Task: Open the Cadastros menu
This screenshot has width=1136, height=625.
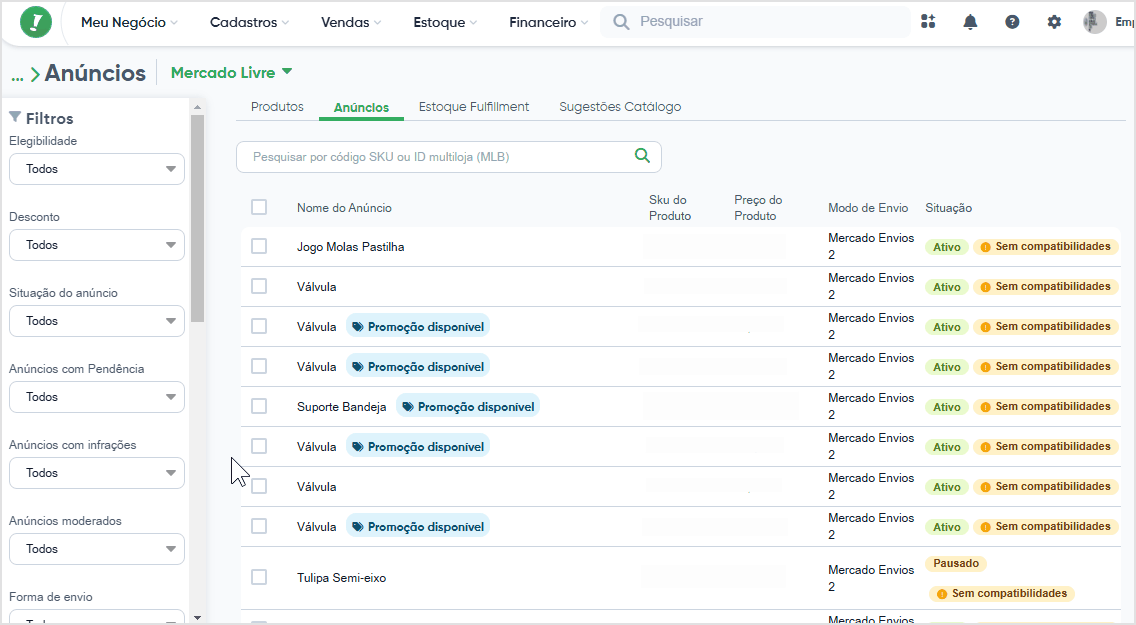Action: (x=249, y=22)
